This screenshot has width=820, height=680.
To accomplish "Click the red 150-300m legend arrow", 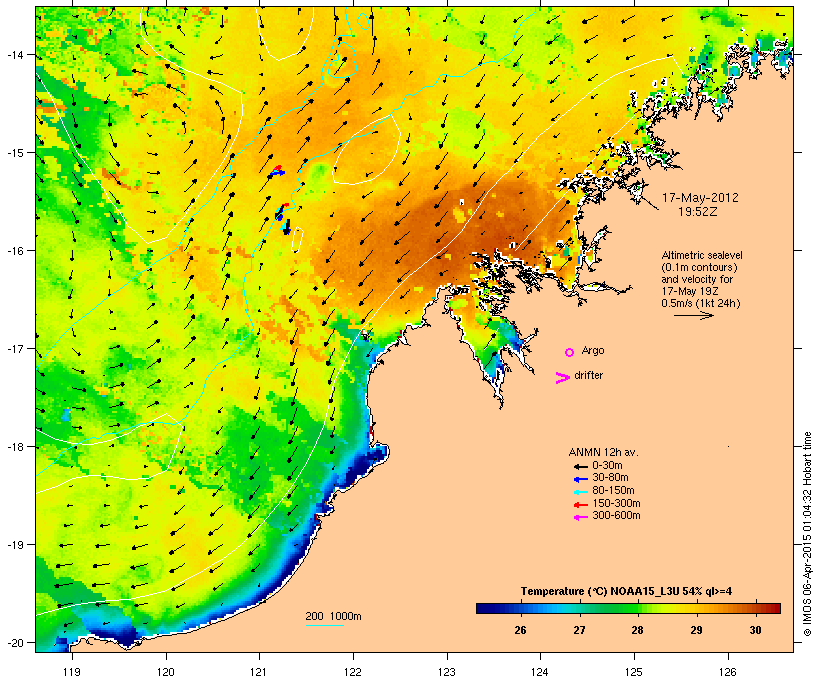I will 580,505.
